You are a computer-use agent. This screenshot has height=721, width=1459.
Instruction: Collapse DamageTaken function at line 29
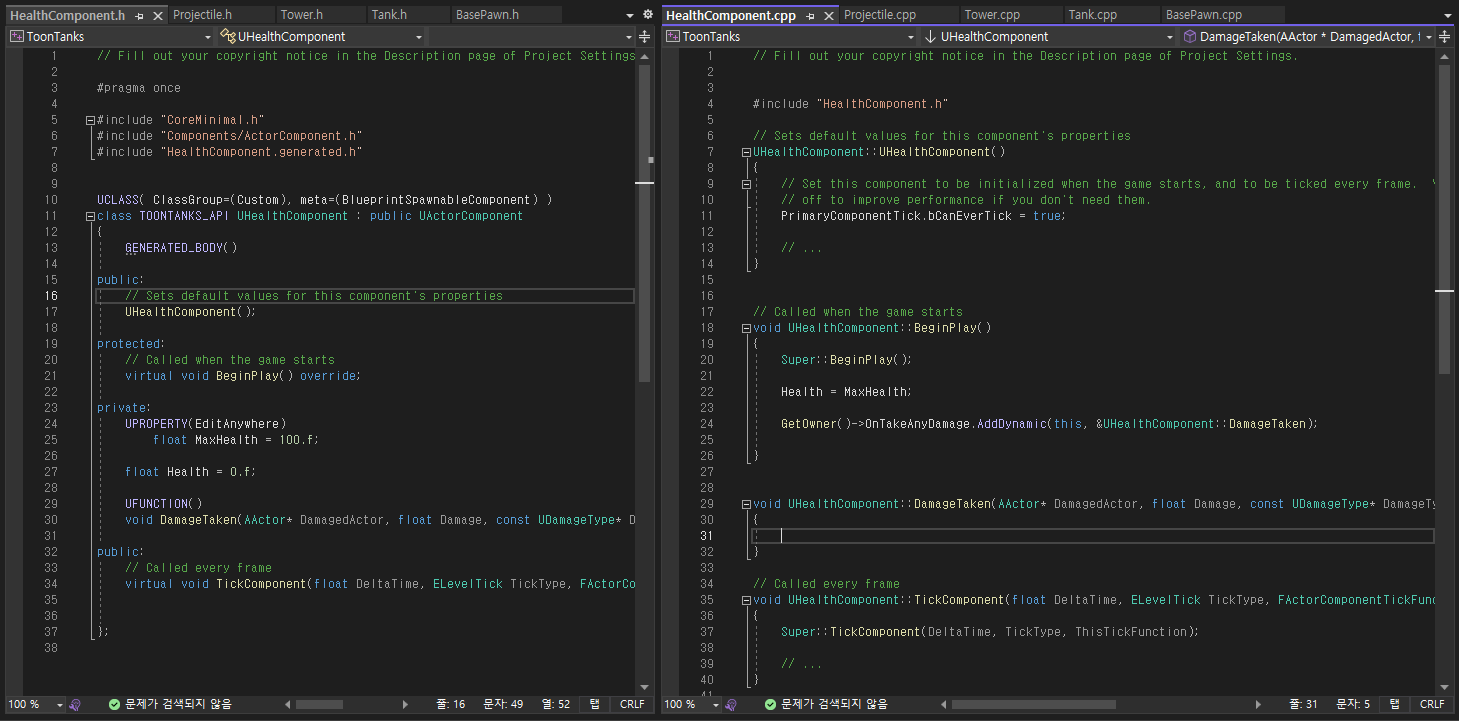tap(746, 504)
